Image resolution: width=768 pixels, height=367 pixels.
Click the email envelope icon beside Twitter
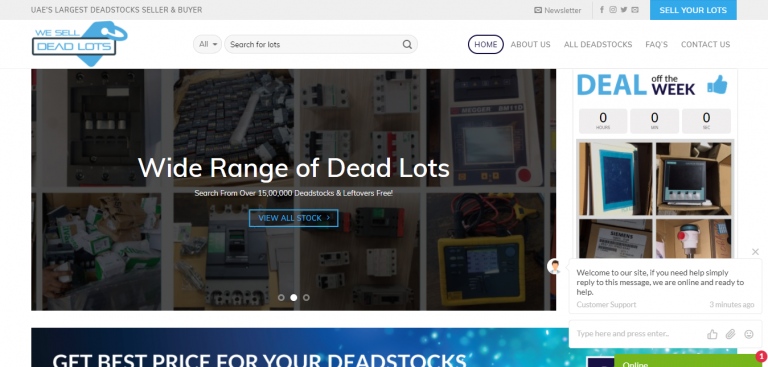635,10
